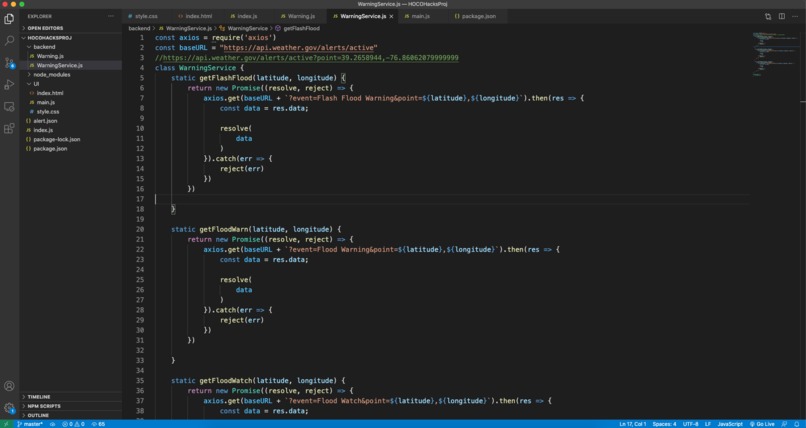Open the Accounts icon
This screenshot has height=428, width=806.
9,386
